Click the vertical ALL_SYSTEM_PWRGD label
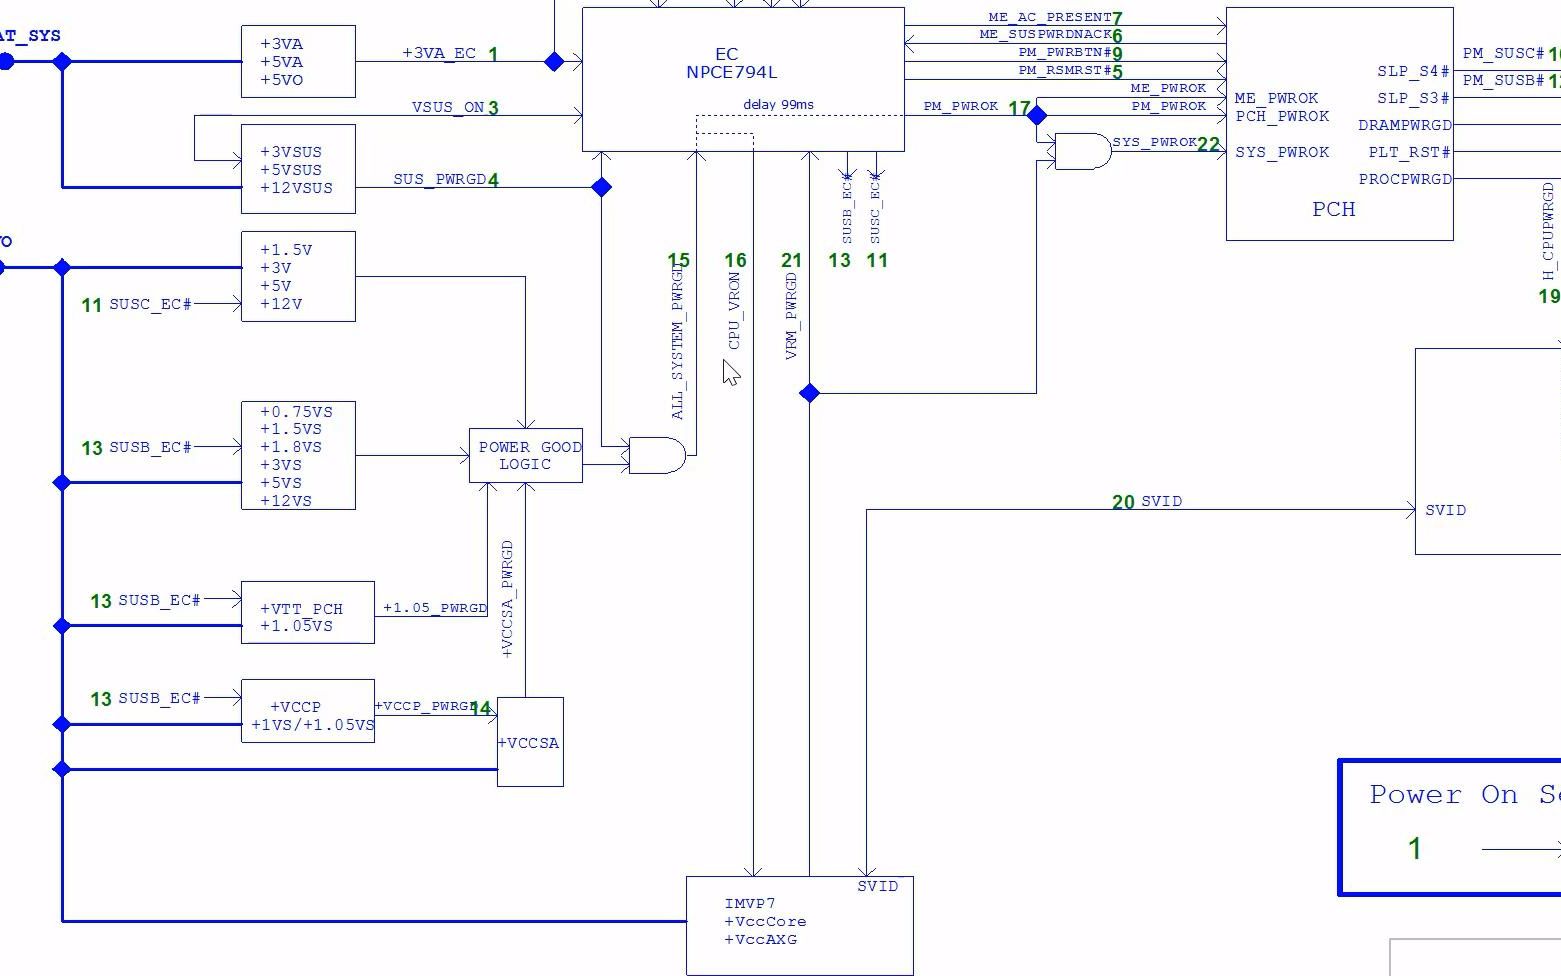This screenshot has height=976, width=1561. pyautogui.click(x=677, y=342)
